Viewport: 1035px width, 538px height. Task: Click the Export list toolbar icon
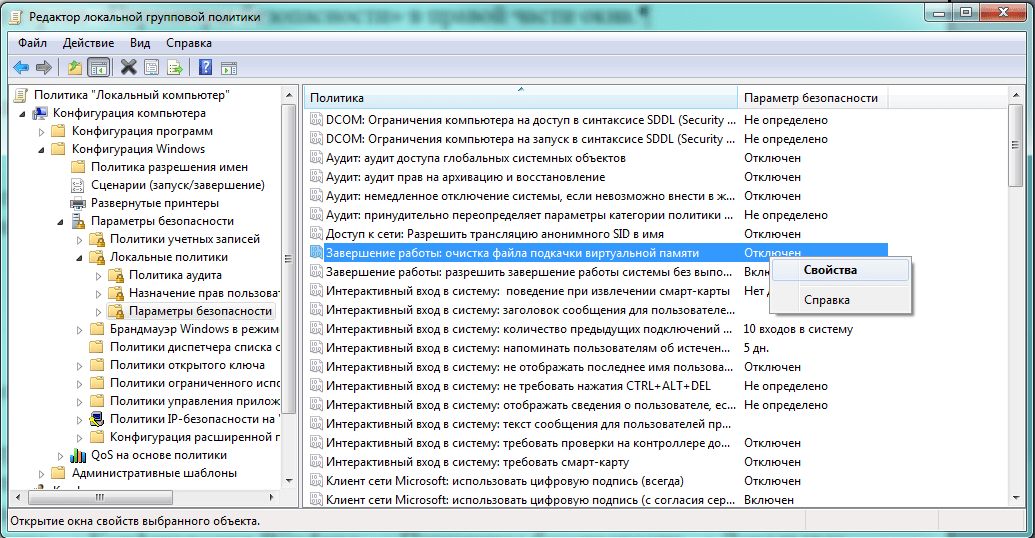(175, 67)
